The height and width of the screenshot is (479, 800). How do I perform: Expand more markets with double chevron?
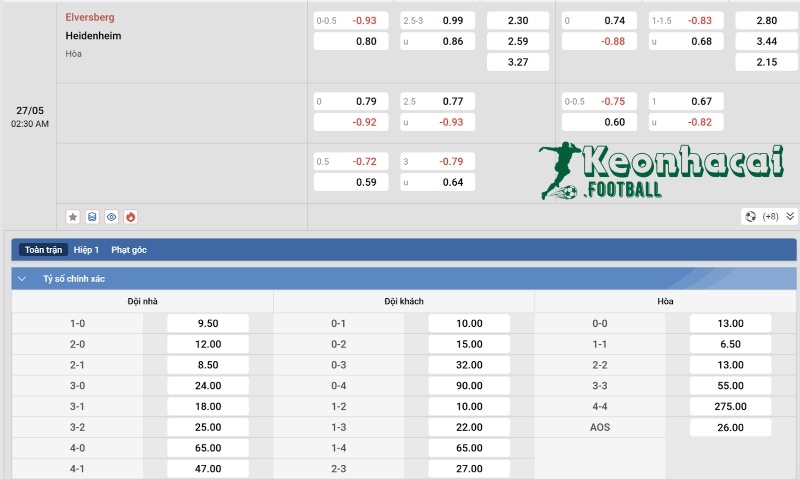point(790,216)
